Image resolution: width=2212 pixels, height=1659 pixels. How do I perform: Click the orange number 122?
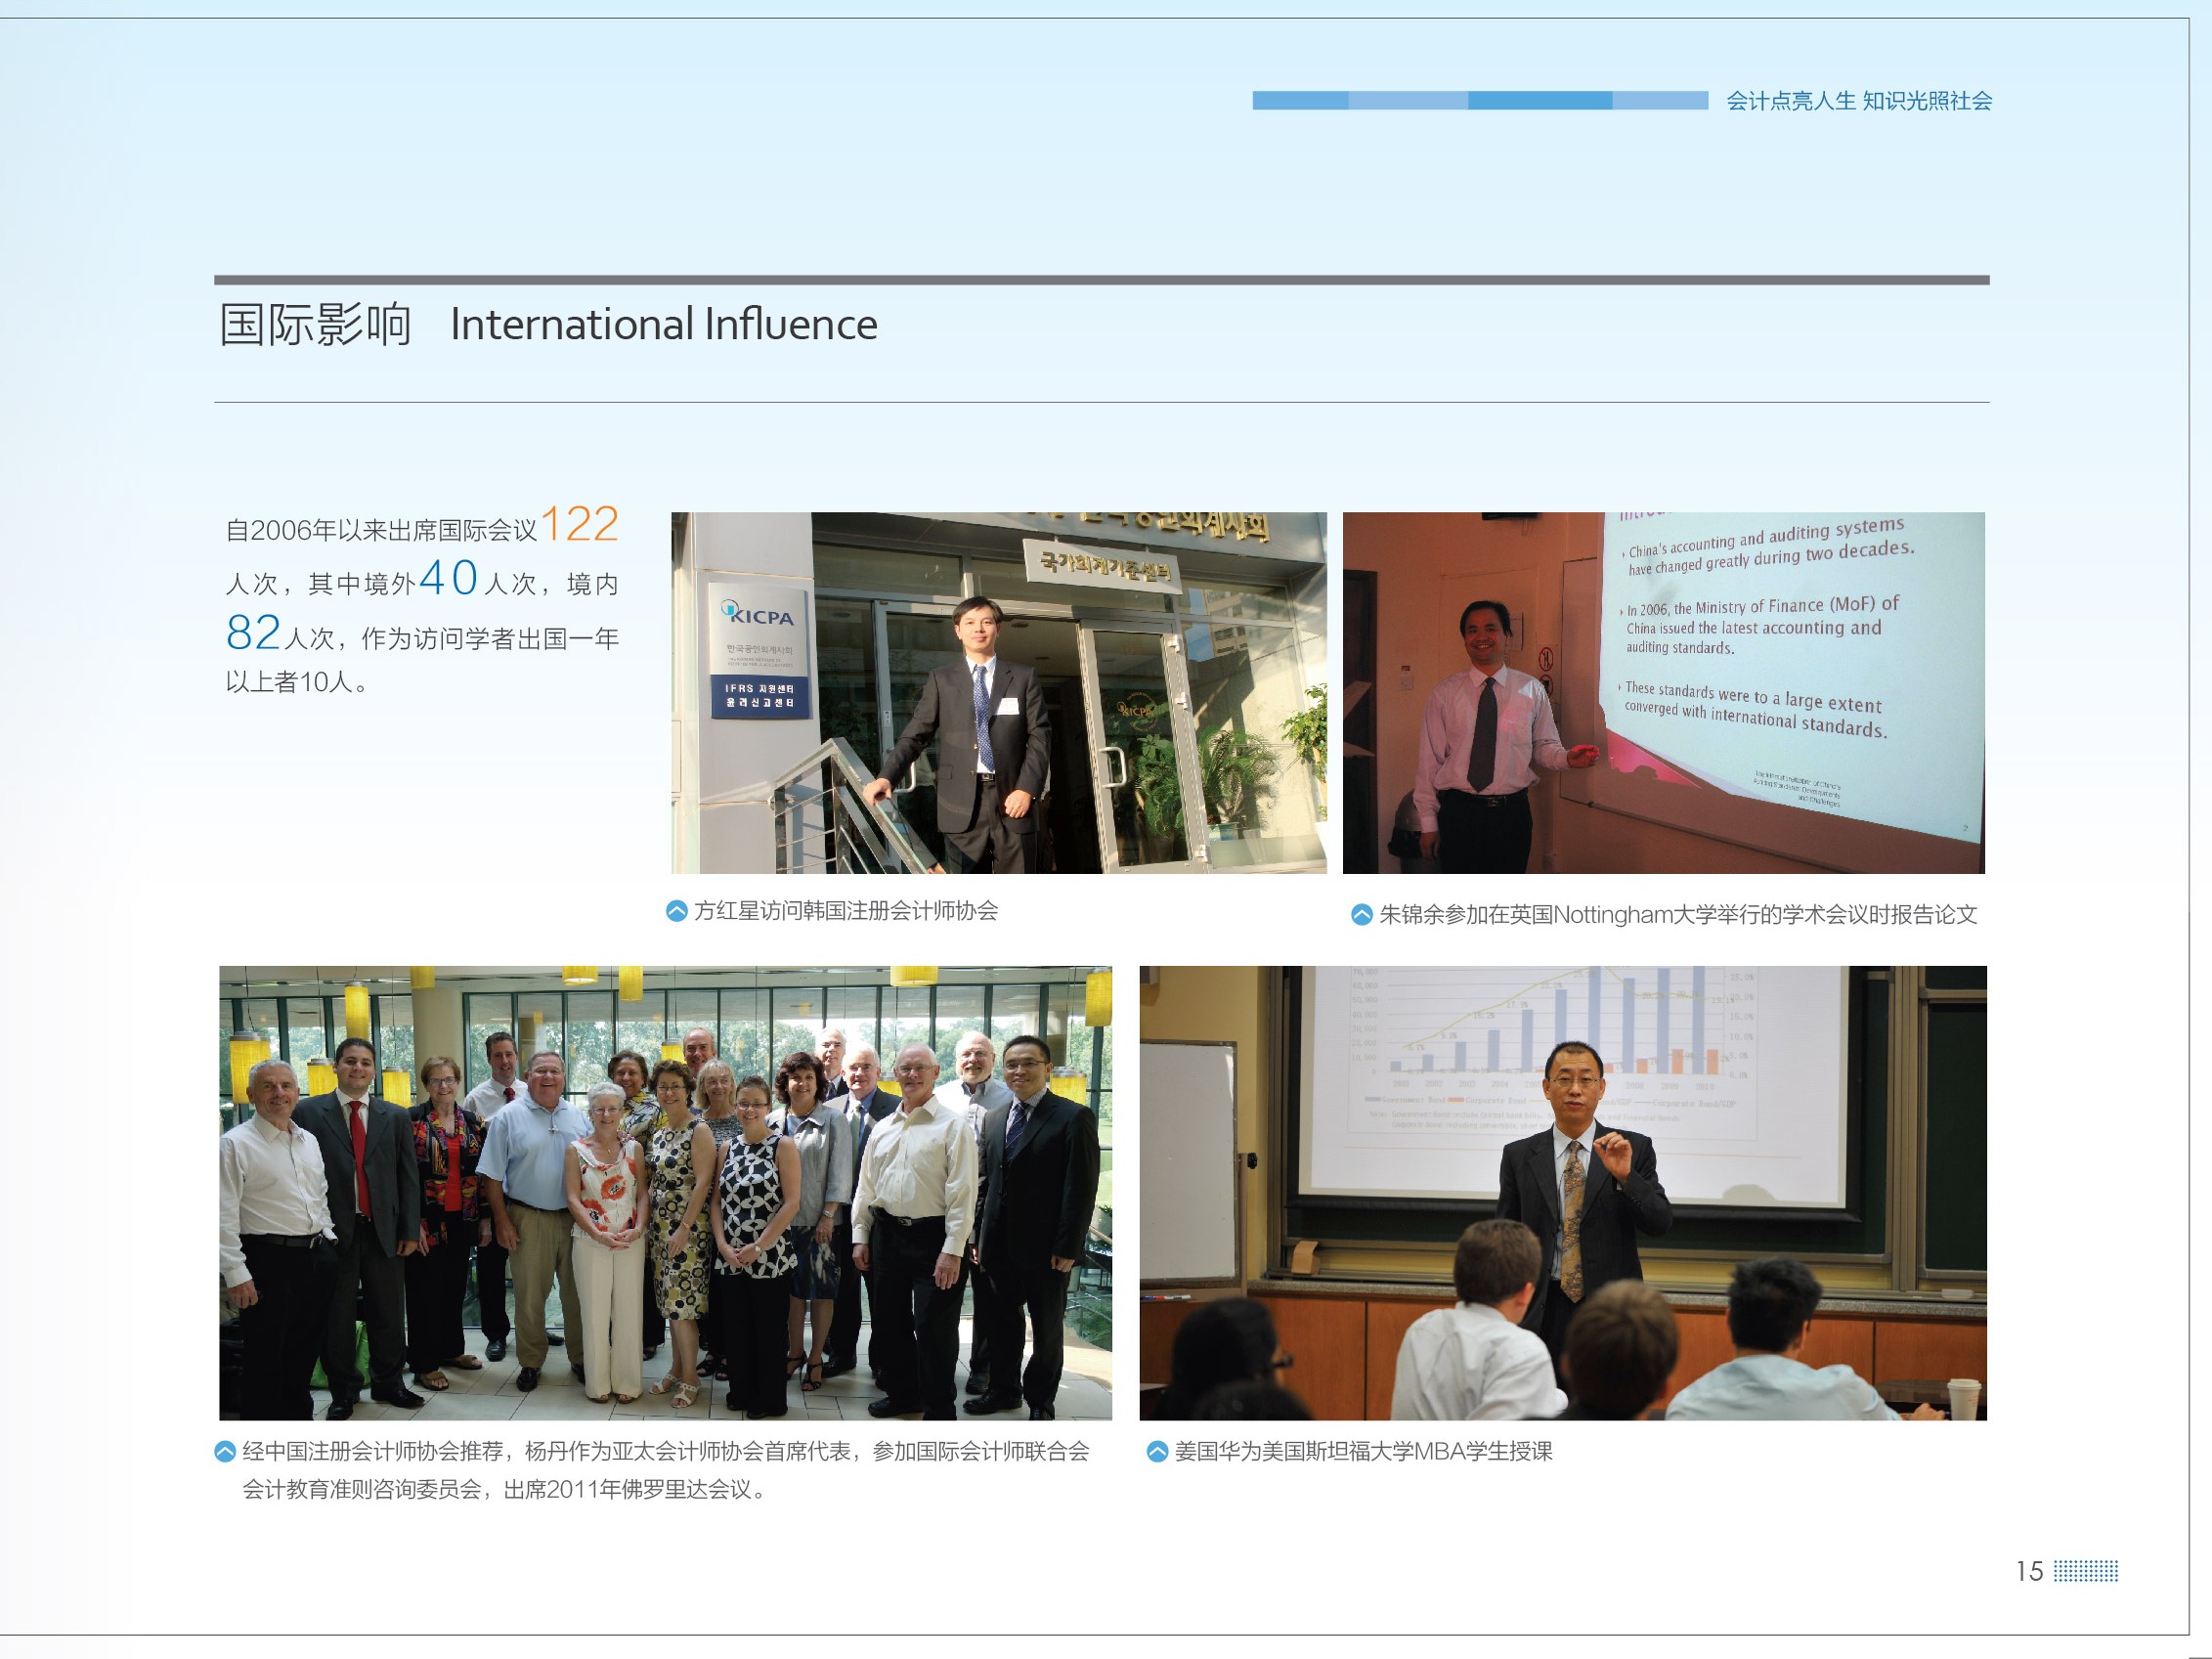[580, 524]
